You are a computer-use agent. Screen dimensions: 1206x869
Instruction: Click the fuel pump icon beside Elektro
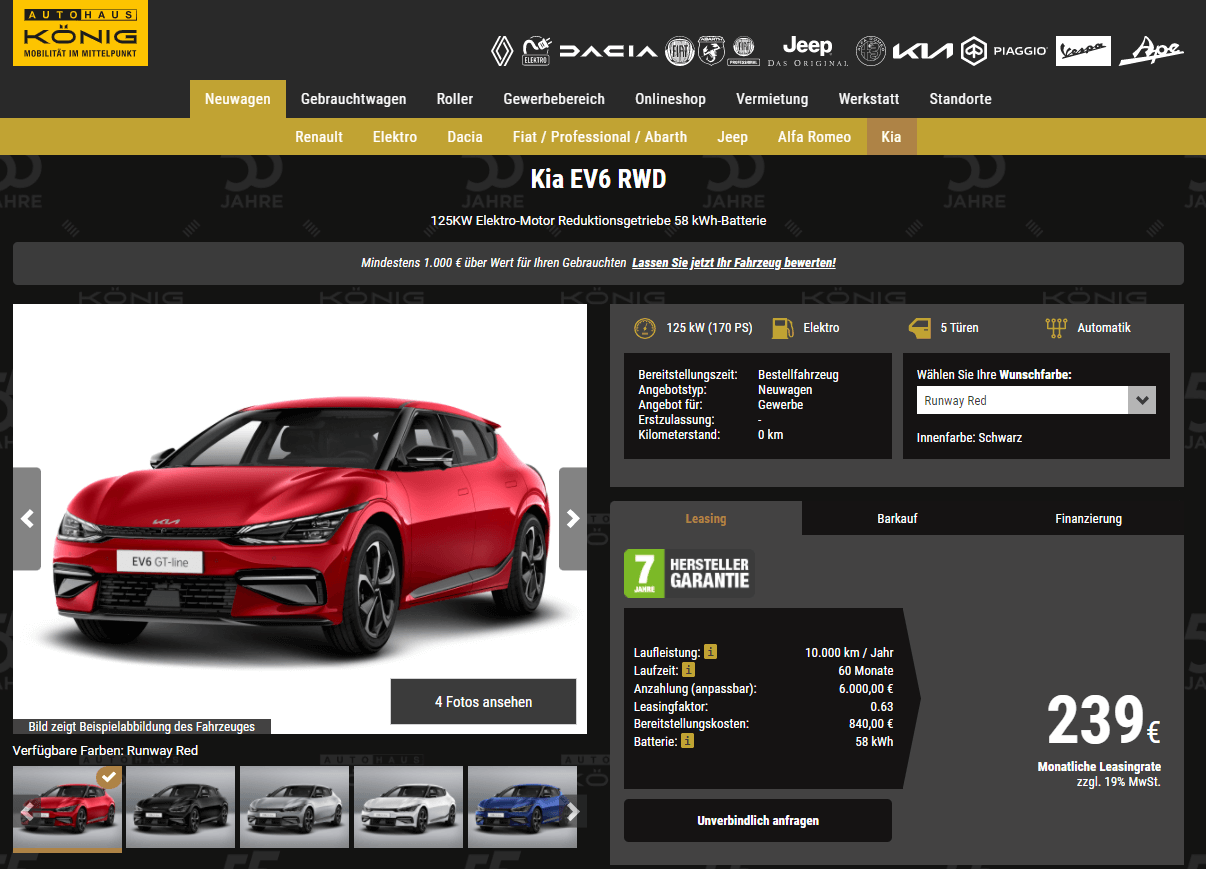tap(784, 328)
